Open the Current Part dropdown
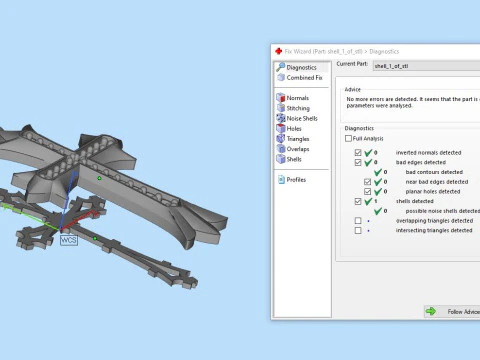Screen dimensions: 480x360 tap(426, 66)
